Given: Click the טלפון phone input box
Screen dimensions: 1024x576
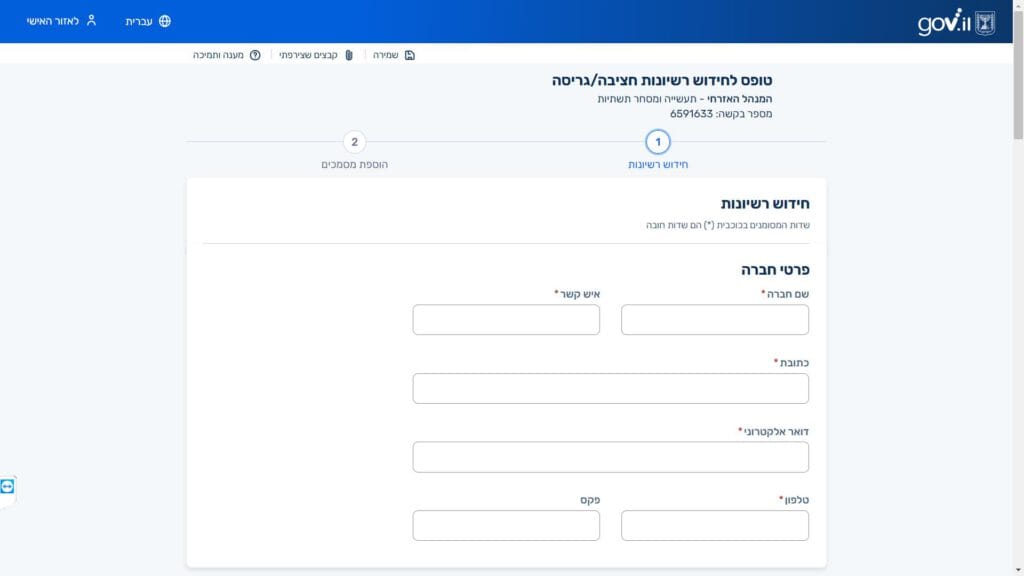Looking at the screenshot, I should click(x=715, y=525).
